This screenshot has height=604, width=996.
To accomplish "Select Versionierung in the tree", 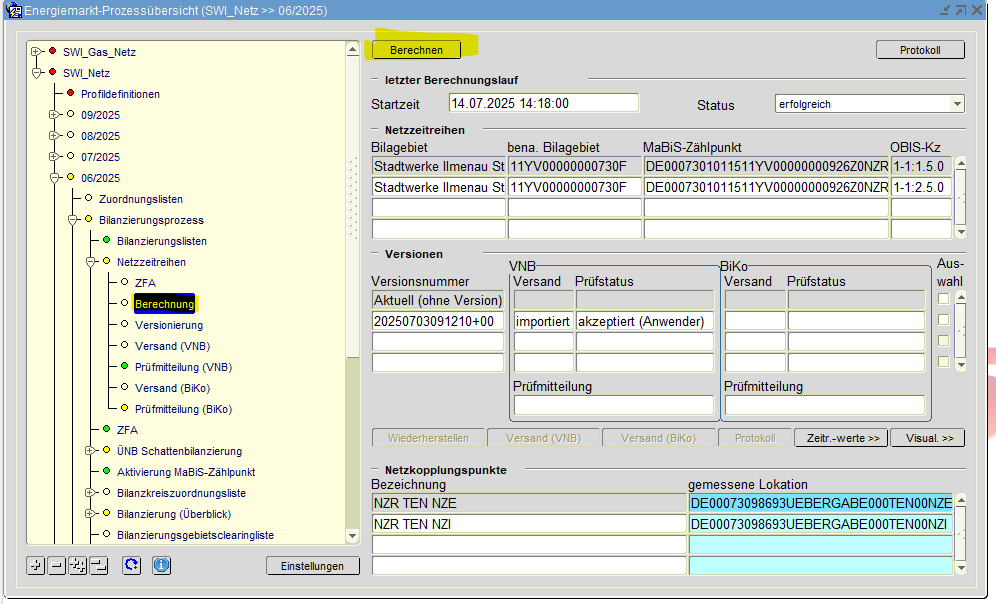I will [x=168, y=325].
